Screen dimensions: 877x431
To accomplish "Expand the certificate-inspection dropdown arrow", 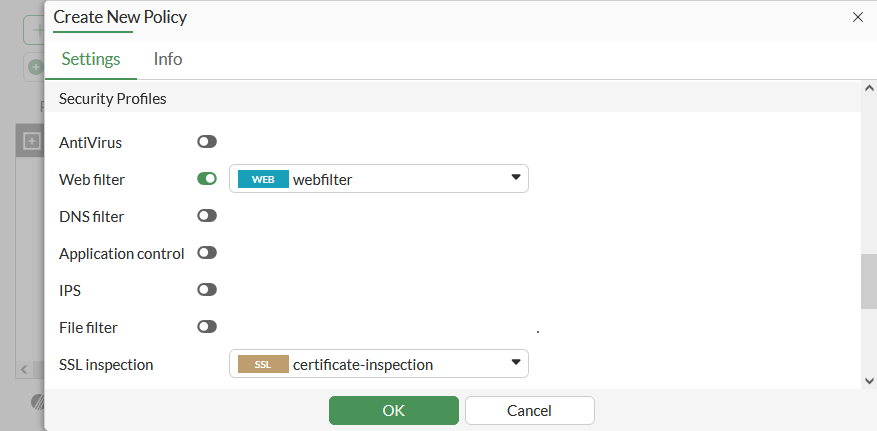I will coord(516,364).
